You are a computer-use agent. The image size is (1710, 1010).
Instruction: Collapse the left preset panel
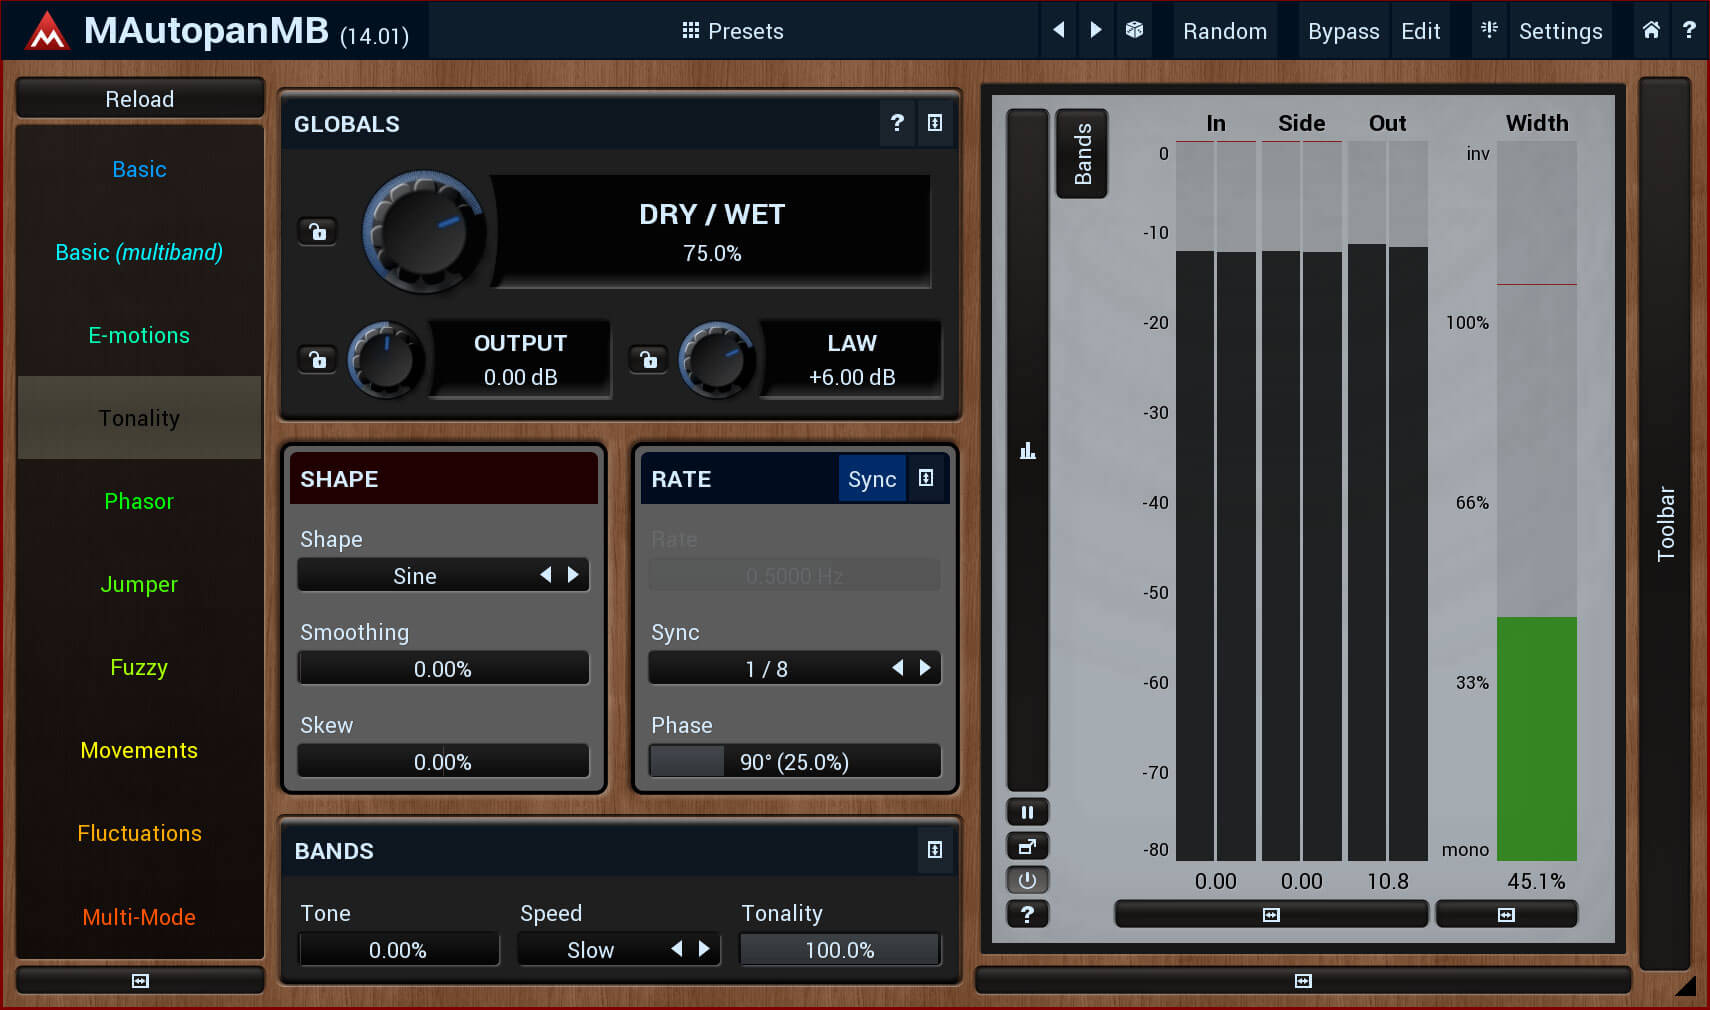pos(140,981)
